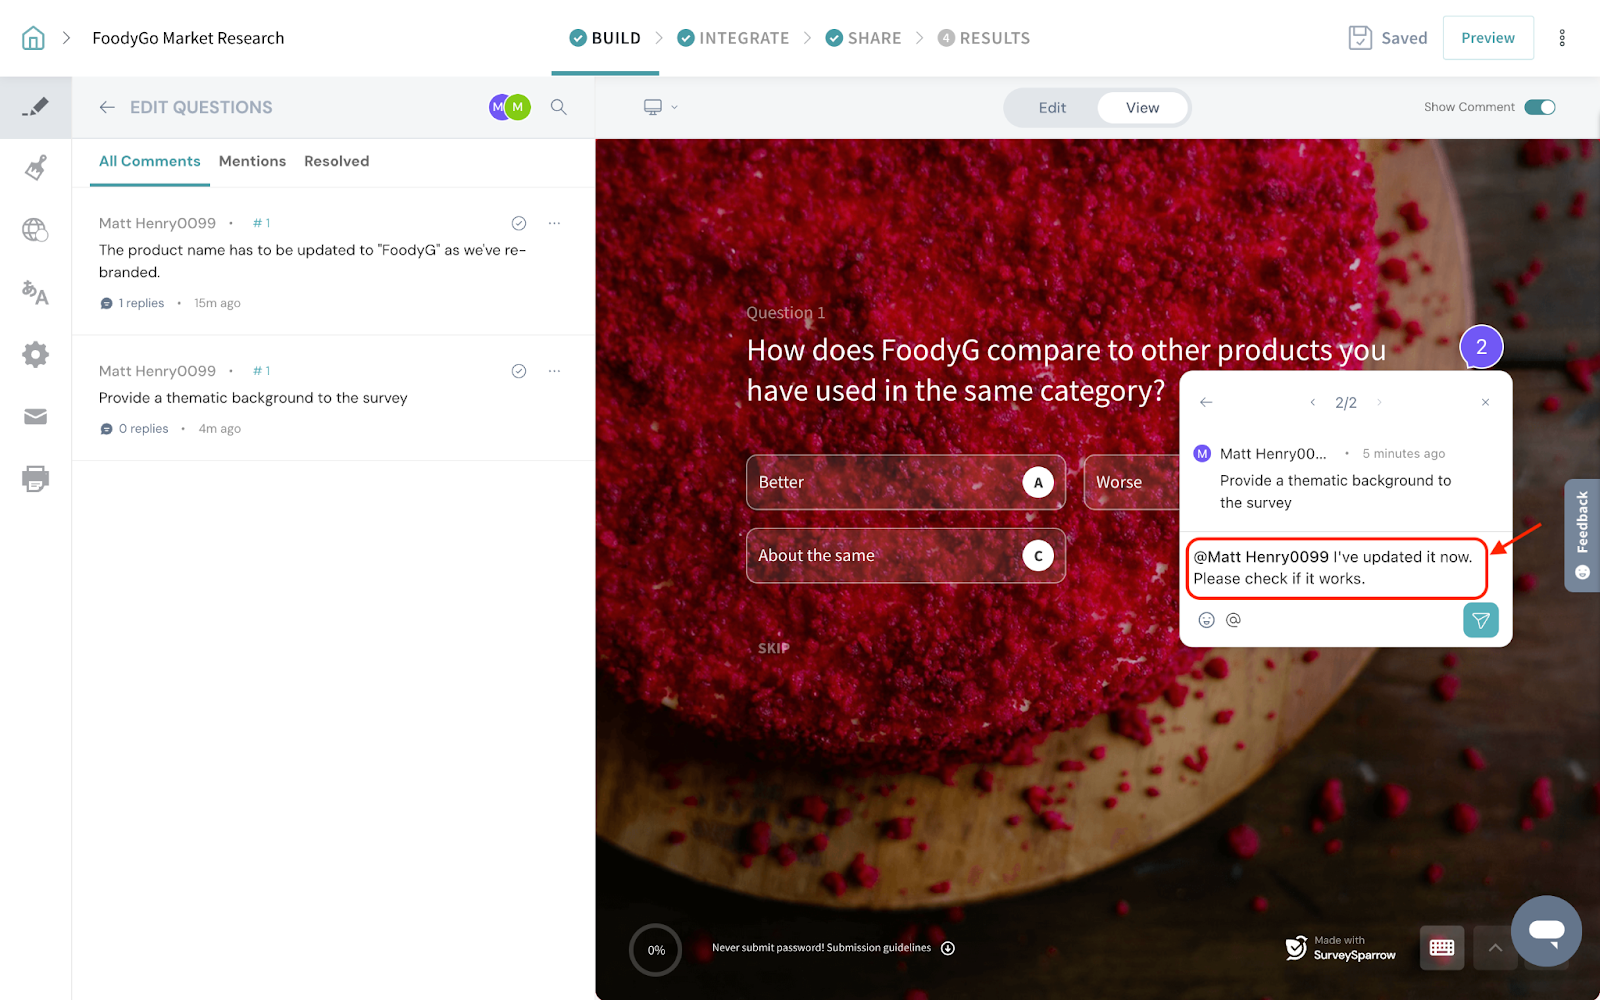
Task: Click the Preview button
Action: pyautogui.click(x=1487, y=38)
